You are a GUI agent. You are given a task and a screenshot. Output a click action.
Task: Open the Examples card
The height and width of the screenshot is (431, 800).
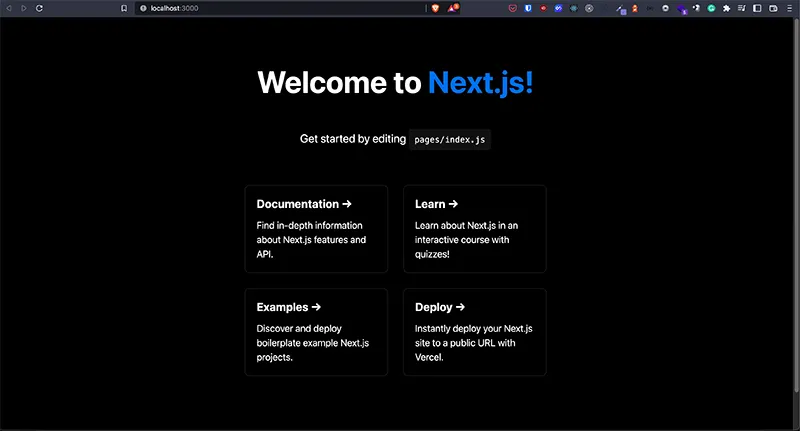tap(316, 332)
